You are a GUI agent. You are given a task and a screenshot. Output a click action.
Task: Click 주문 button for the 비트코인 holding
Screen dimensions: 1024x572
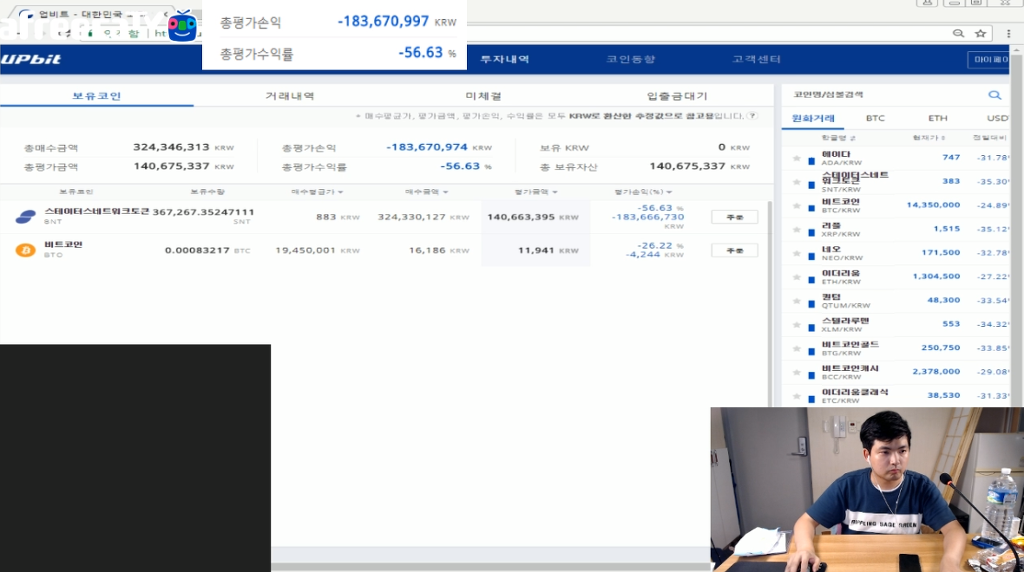(x=735, y=250)
